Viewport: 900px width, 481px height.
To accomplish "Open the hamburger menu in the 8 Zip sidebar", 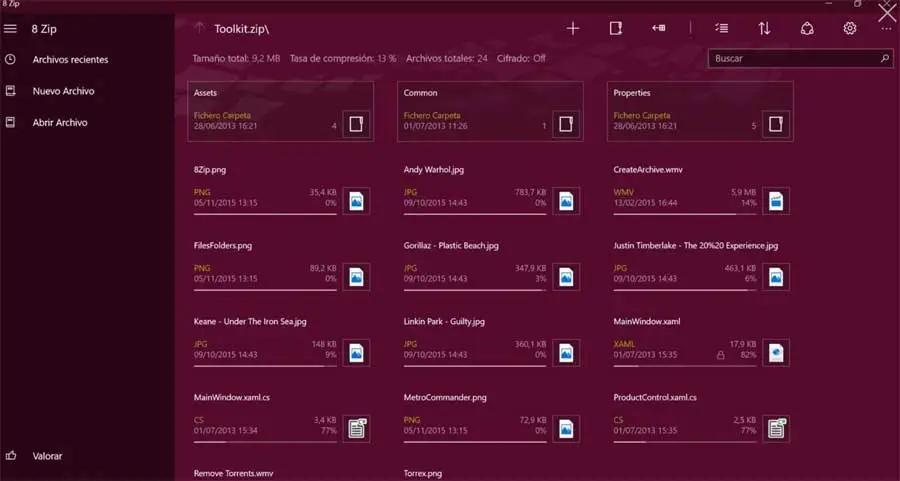I will pyautogui.click(x=10, y=28).
